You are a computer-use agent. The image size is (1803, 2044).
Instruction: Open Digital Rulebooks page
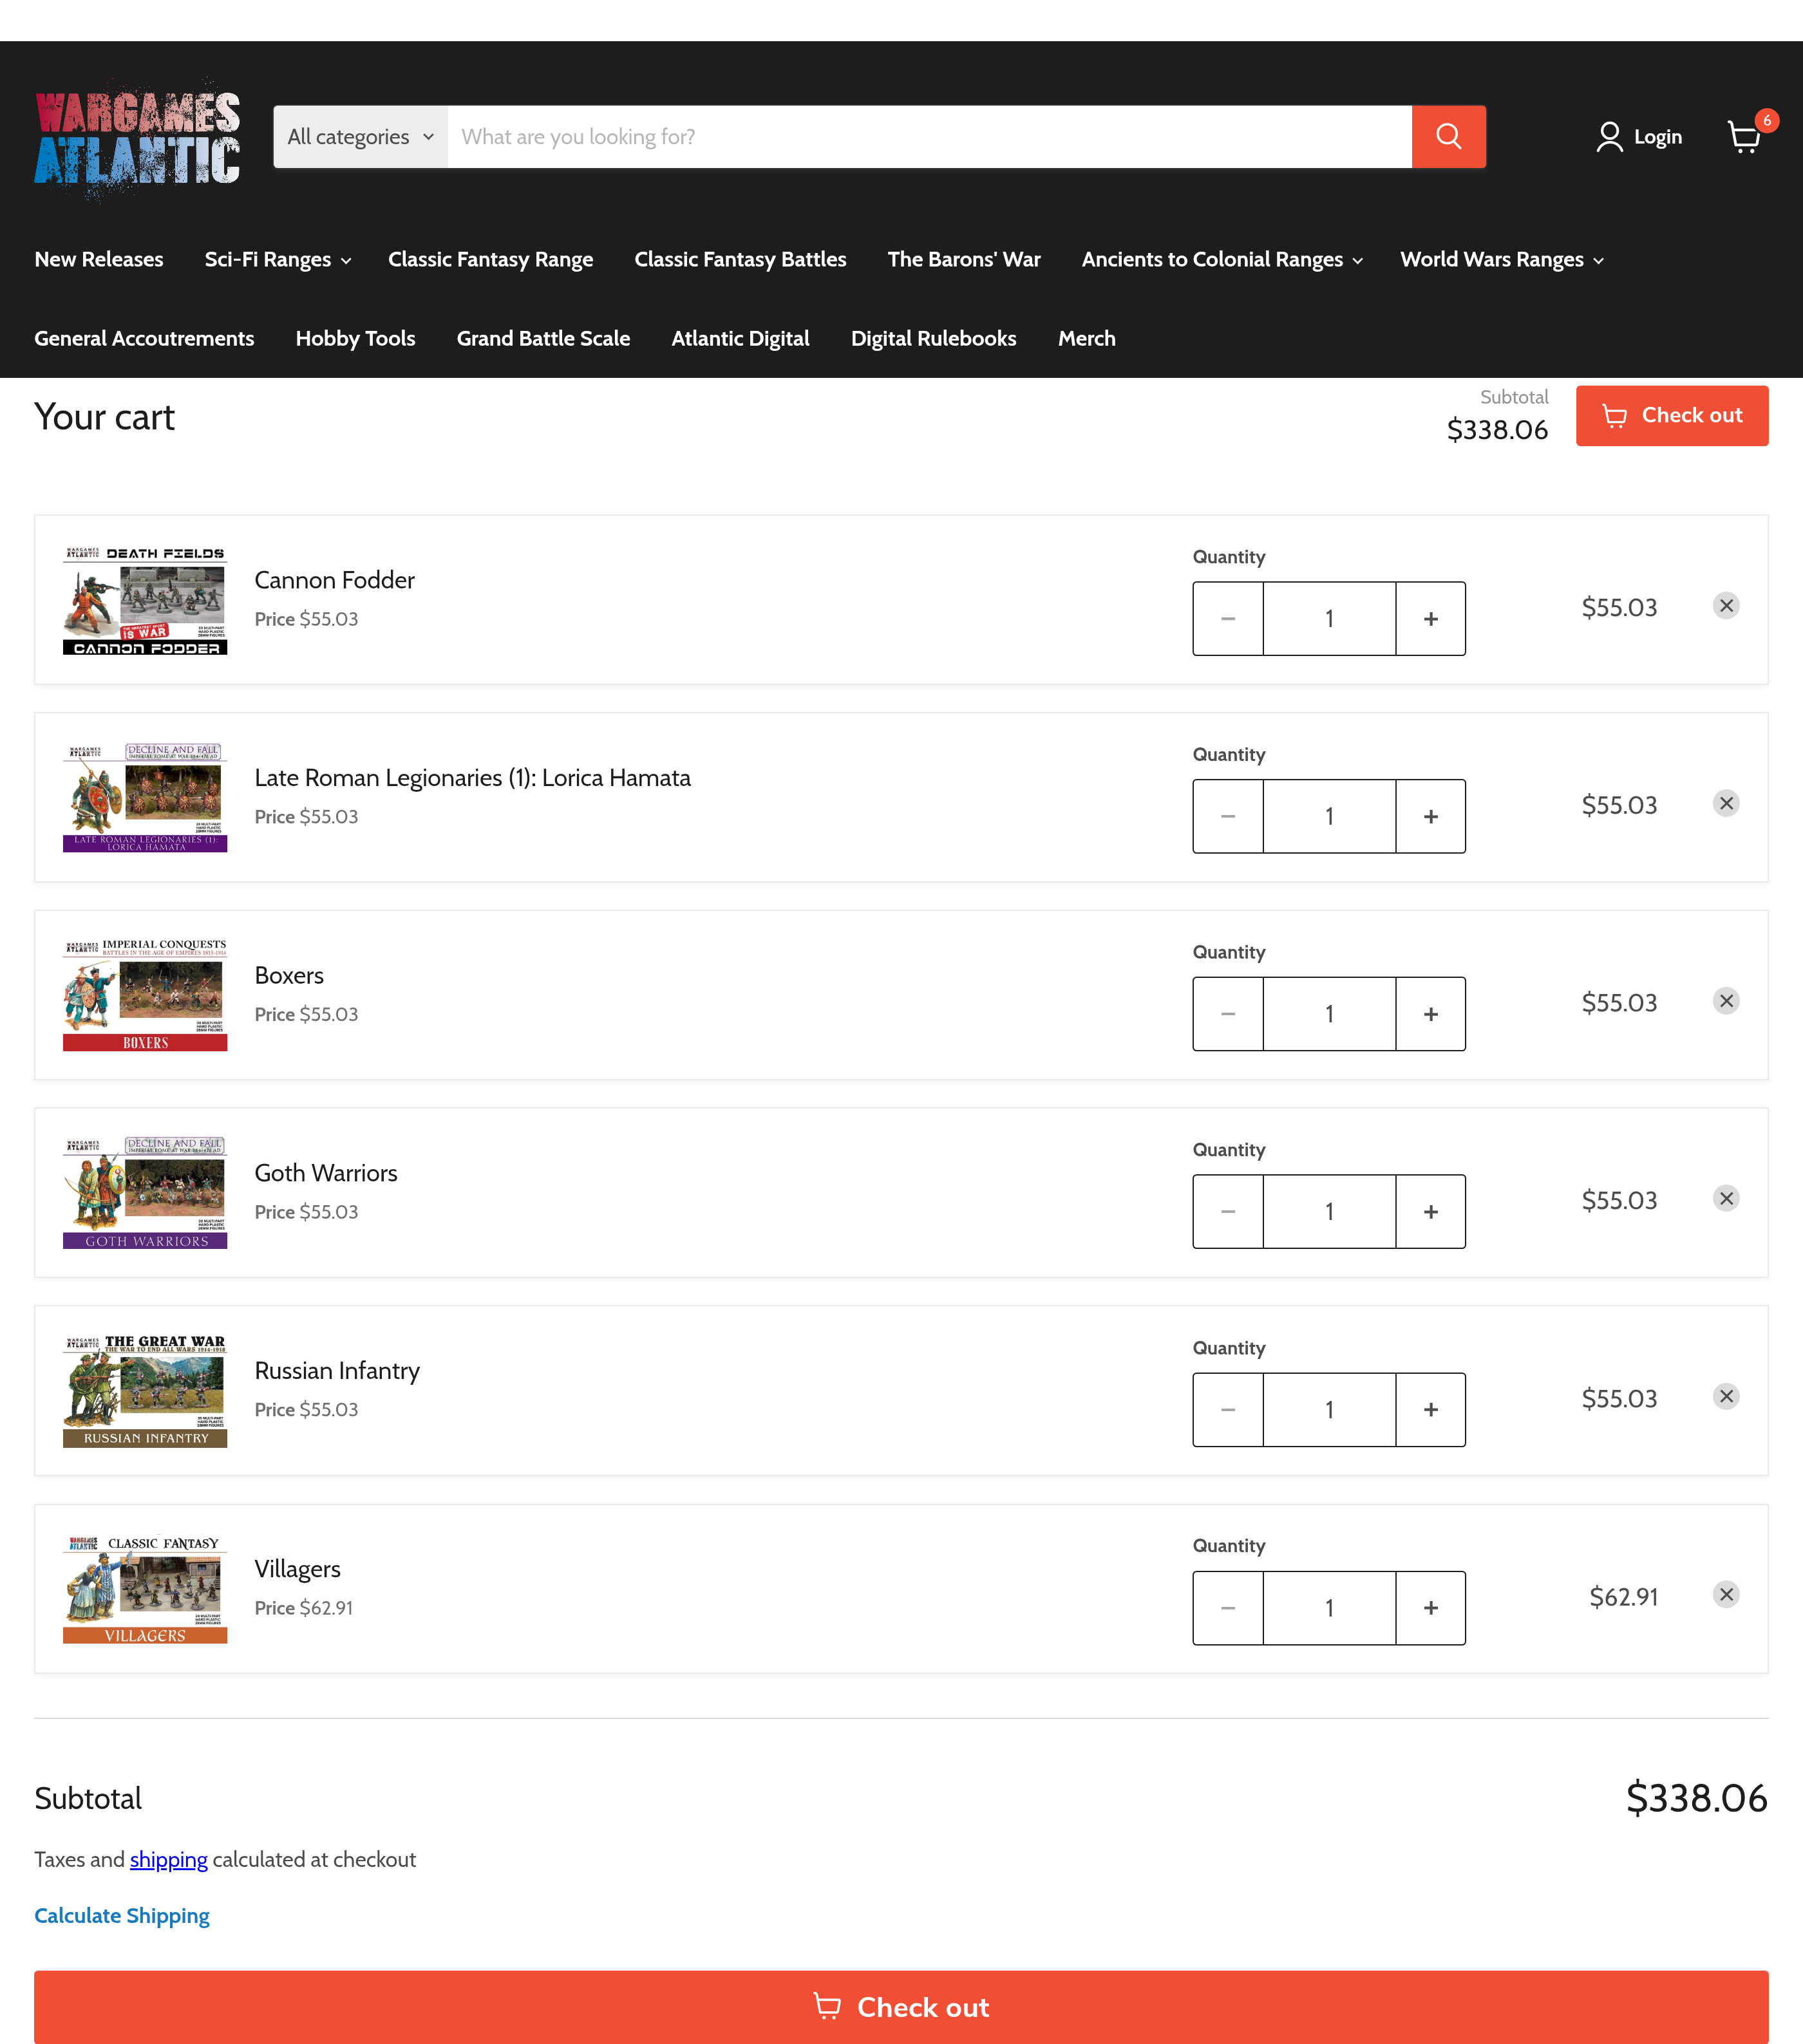933,338
